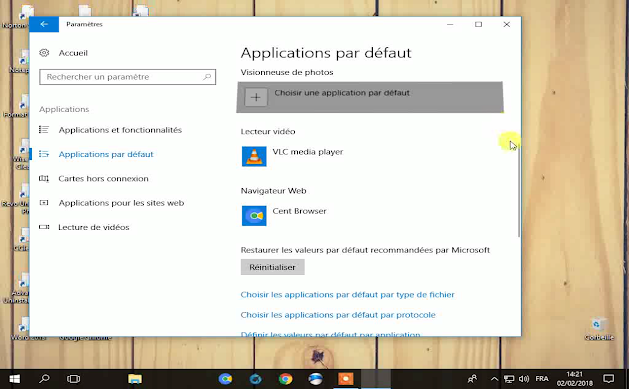Image resolution: width=629 pixels, height=389 pixels.
Task: Click the Lecteur vidéo label
Action: click(268, 132)
